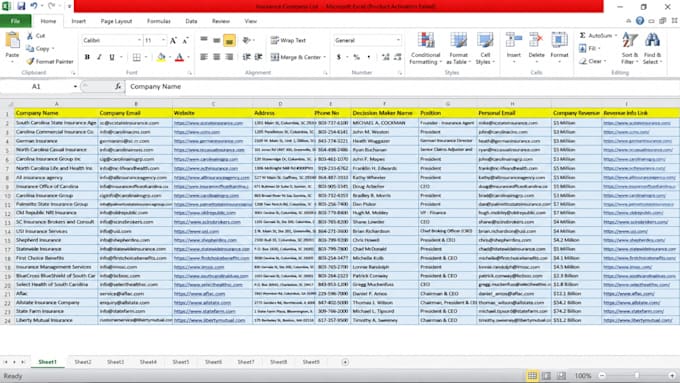Apply Accounting dollar format
Screen dimensions: 680x383
point(339,57)
